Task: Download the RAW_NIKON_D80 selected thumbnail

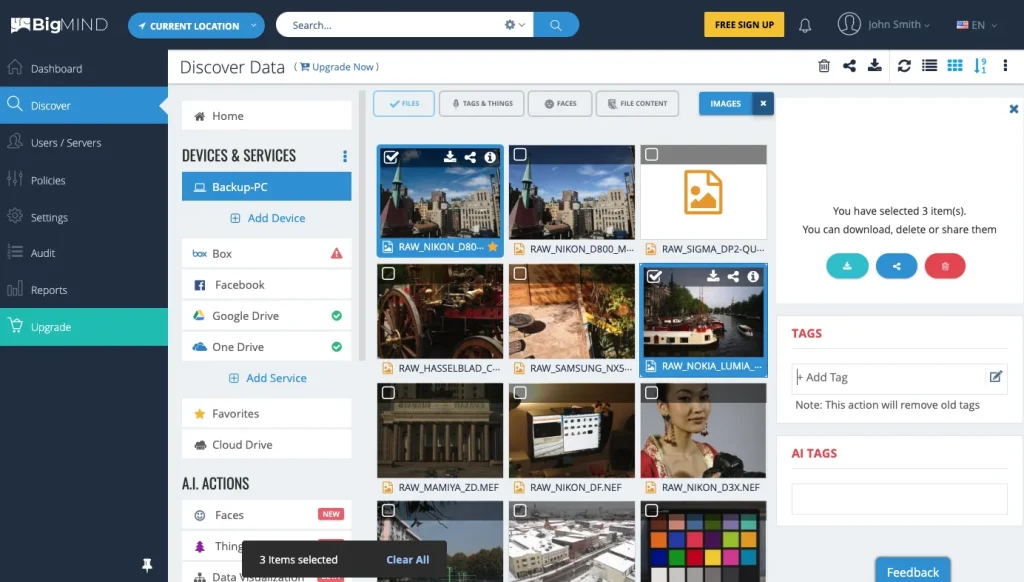Action: 450,157
